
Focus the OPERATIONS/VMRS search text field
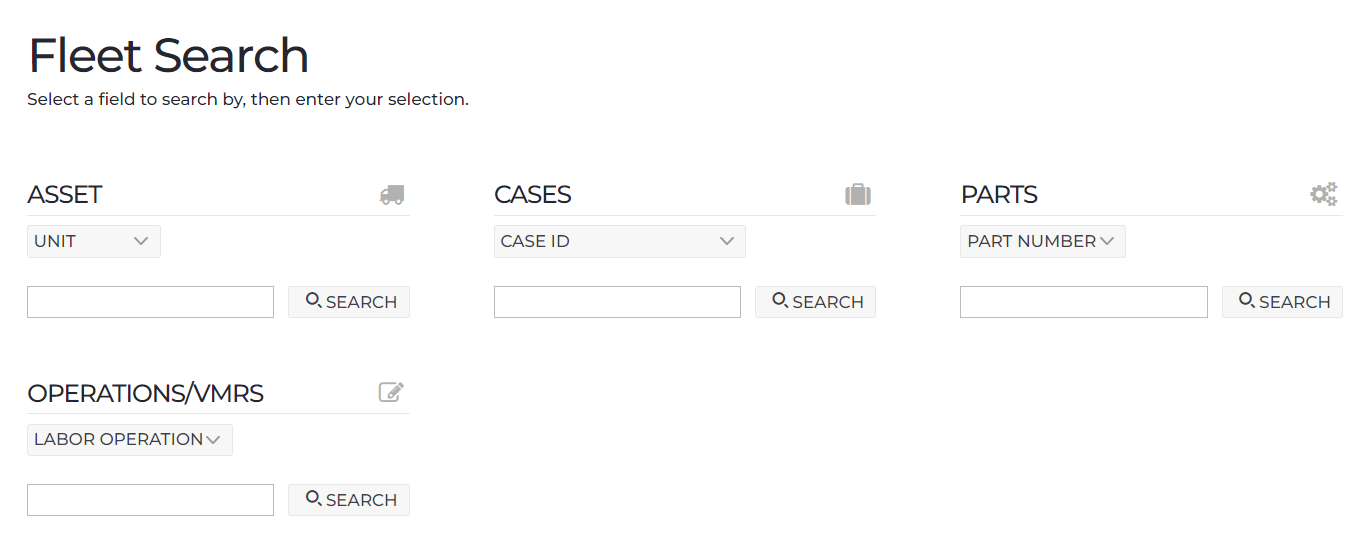pos(150,500)
